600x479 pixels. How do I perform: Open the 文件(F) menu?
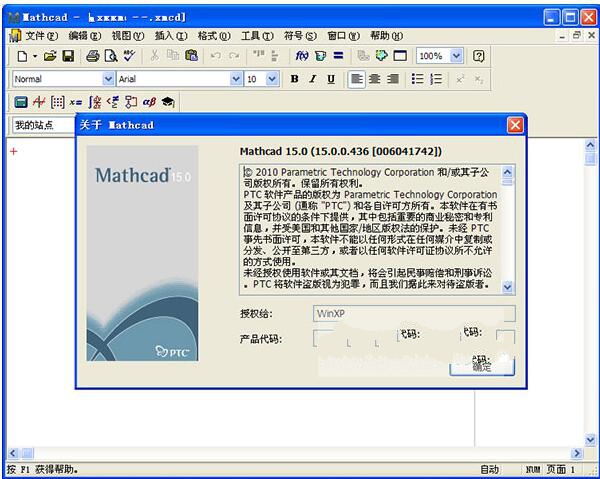coord(41,36)
